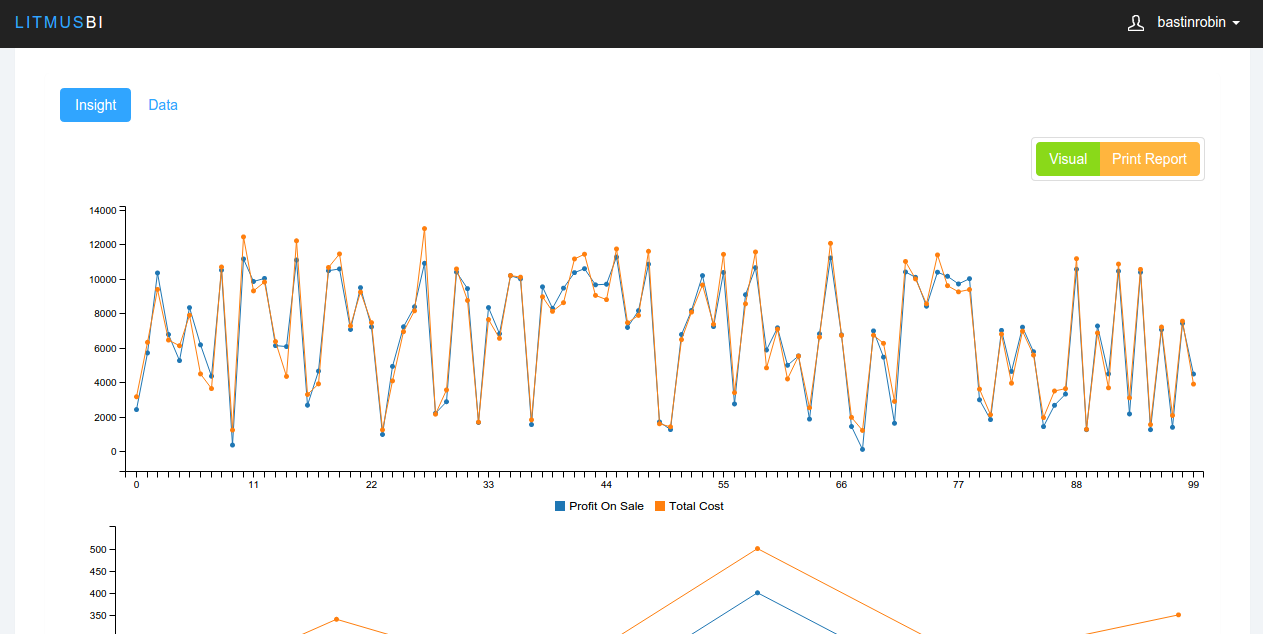Click the 450 label on lower chart
Image resolution: width=1263 pixels, height=634 pixels.
pos(98,572)
